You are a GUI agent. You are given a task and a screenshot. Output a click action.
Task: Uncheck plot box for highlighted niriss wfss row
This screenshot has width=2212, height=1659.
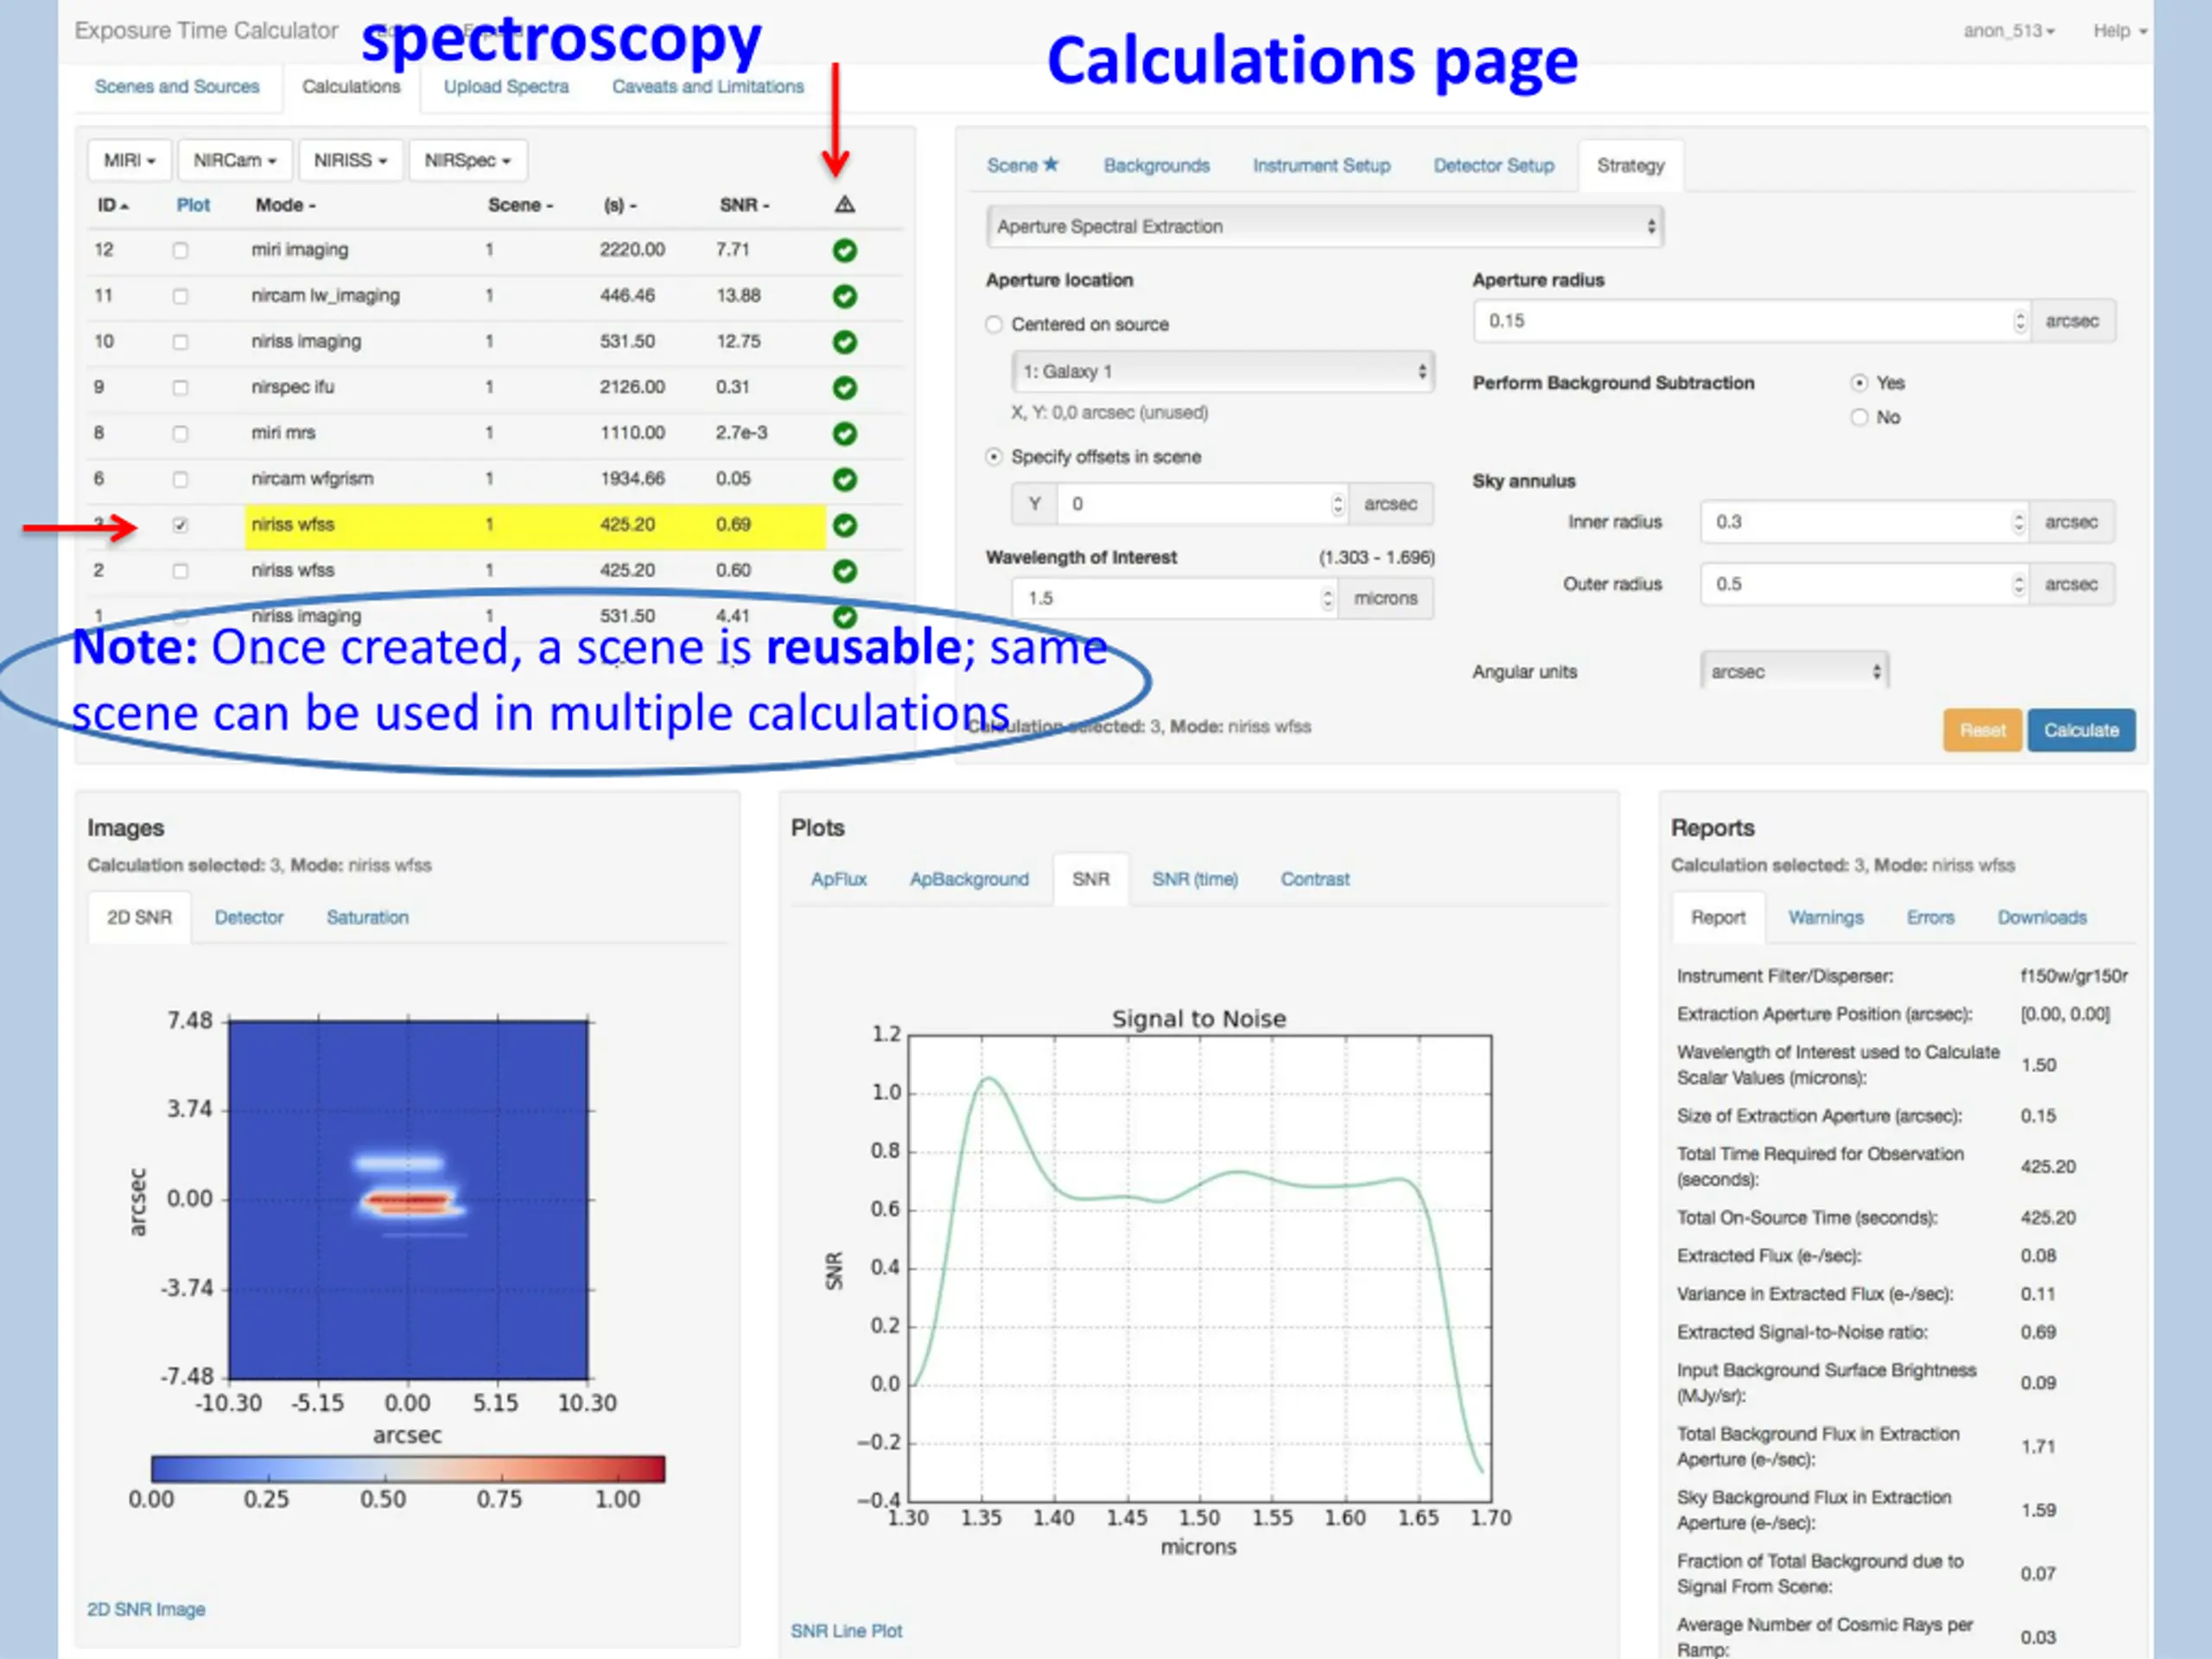pos(180,525)
